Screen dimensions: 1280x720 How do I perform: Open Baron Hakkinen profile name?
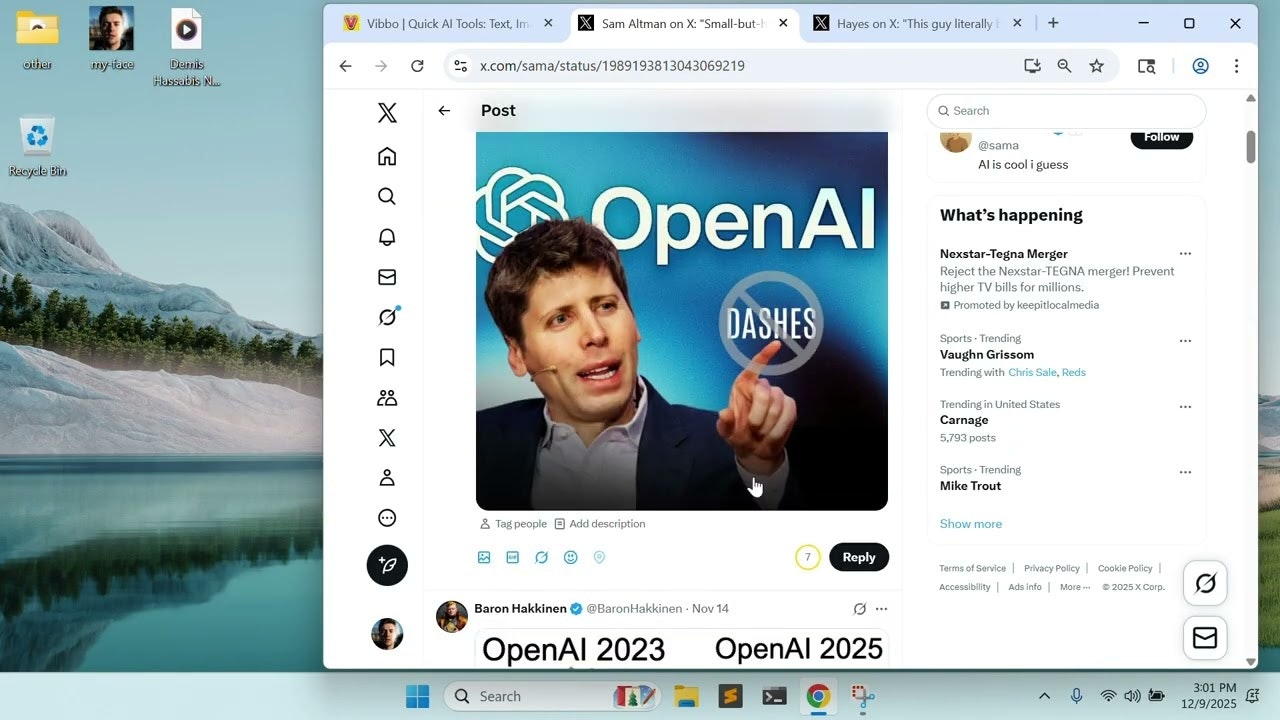coord(520,608)
